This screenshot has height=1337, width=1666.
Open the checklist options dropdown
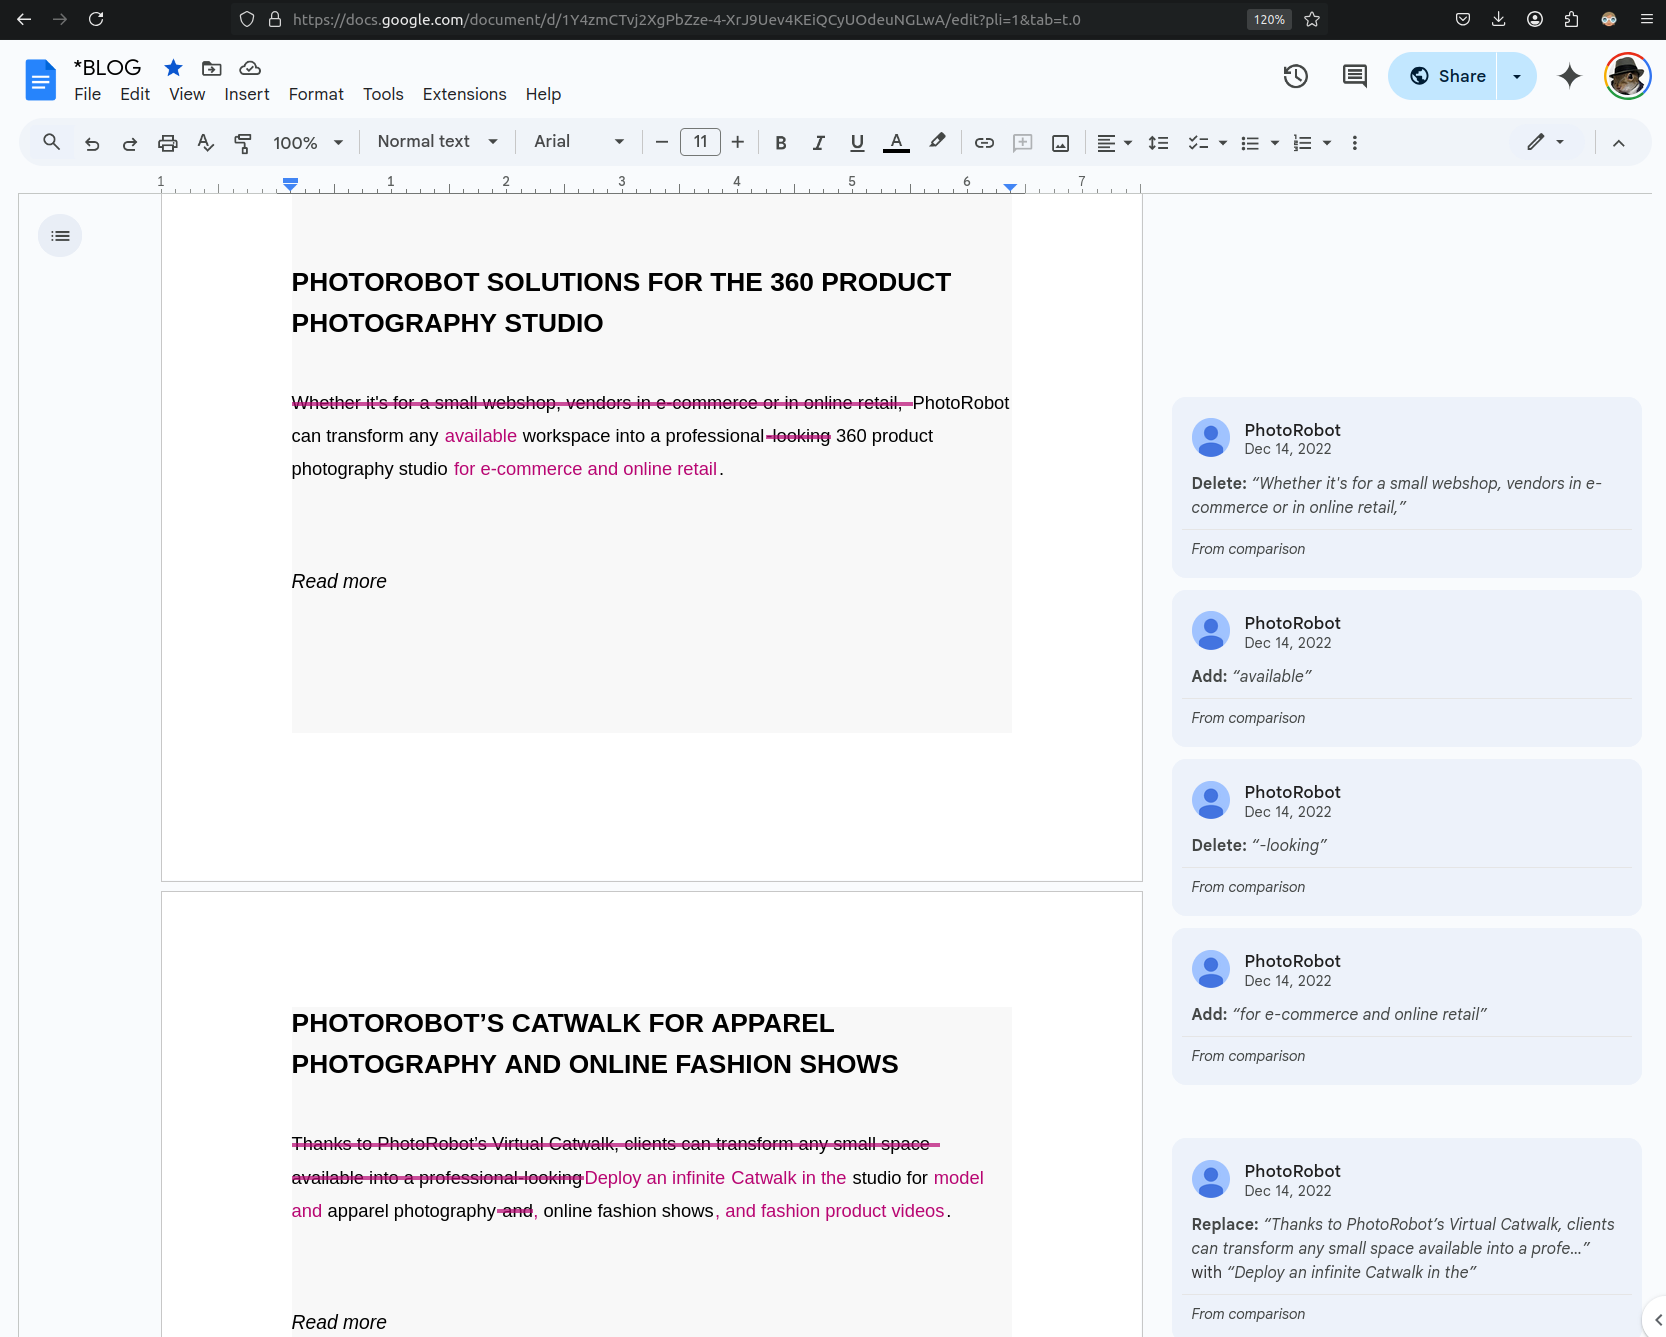pyautogui.click(x=1207, y=143)
